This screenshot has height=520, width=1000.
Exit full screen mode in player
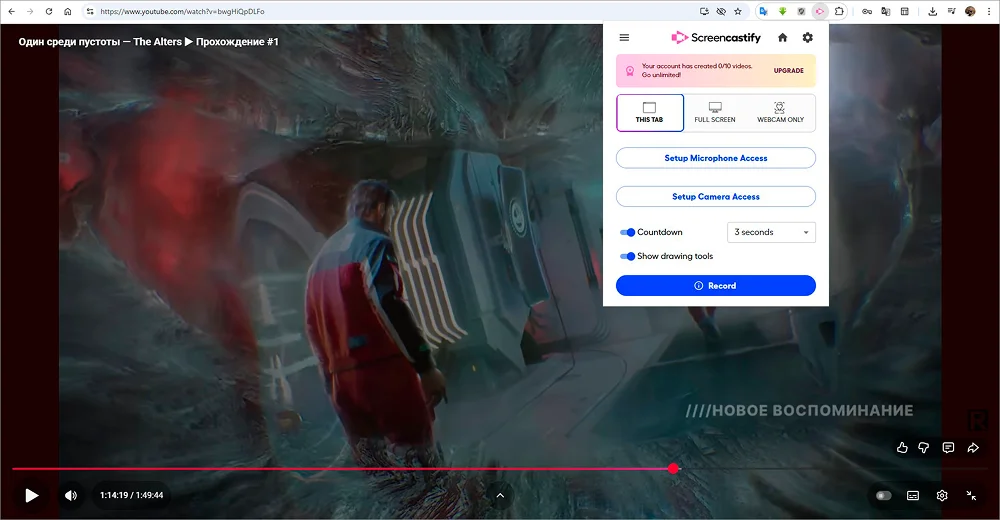tap(971, 495)
